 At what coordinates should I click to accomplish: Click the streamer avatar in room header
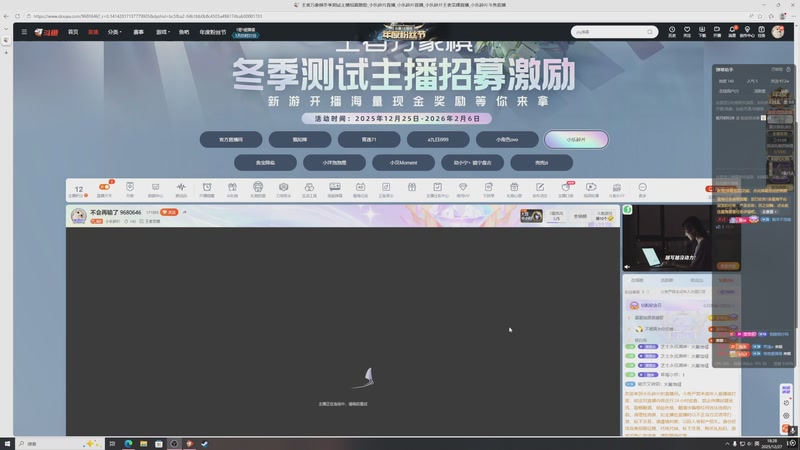tap(78, 216)
